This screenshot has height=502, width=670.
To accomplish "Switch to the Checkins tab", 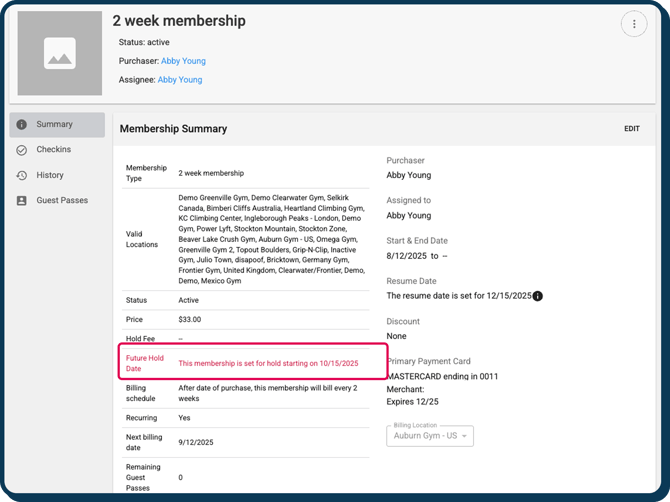I will 54,150.
